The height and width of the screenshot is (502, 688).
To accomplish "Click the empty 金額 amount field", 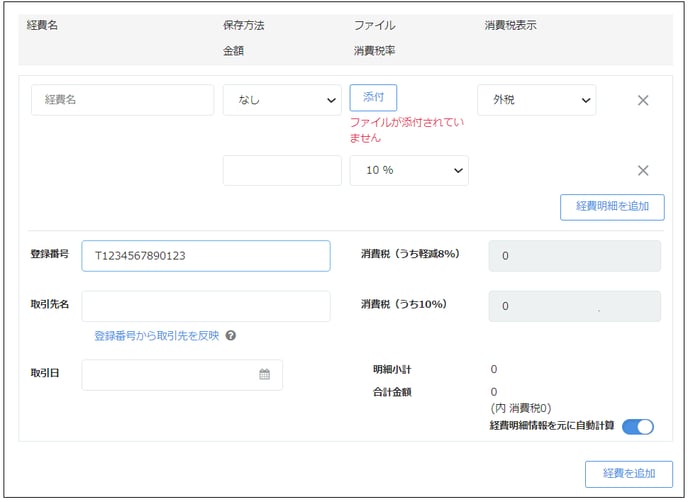I will tap(282, 170).
